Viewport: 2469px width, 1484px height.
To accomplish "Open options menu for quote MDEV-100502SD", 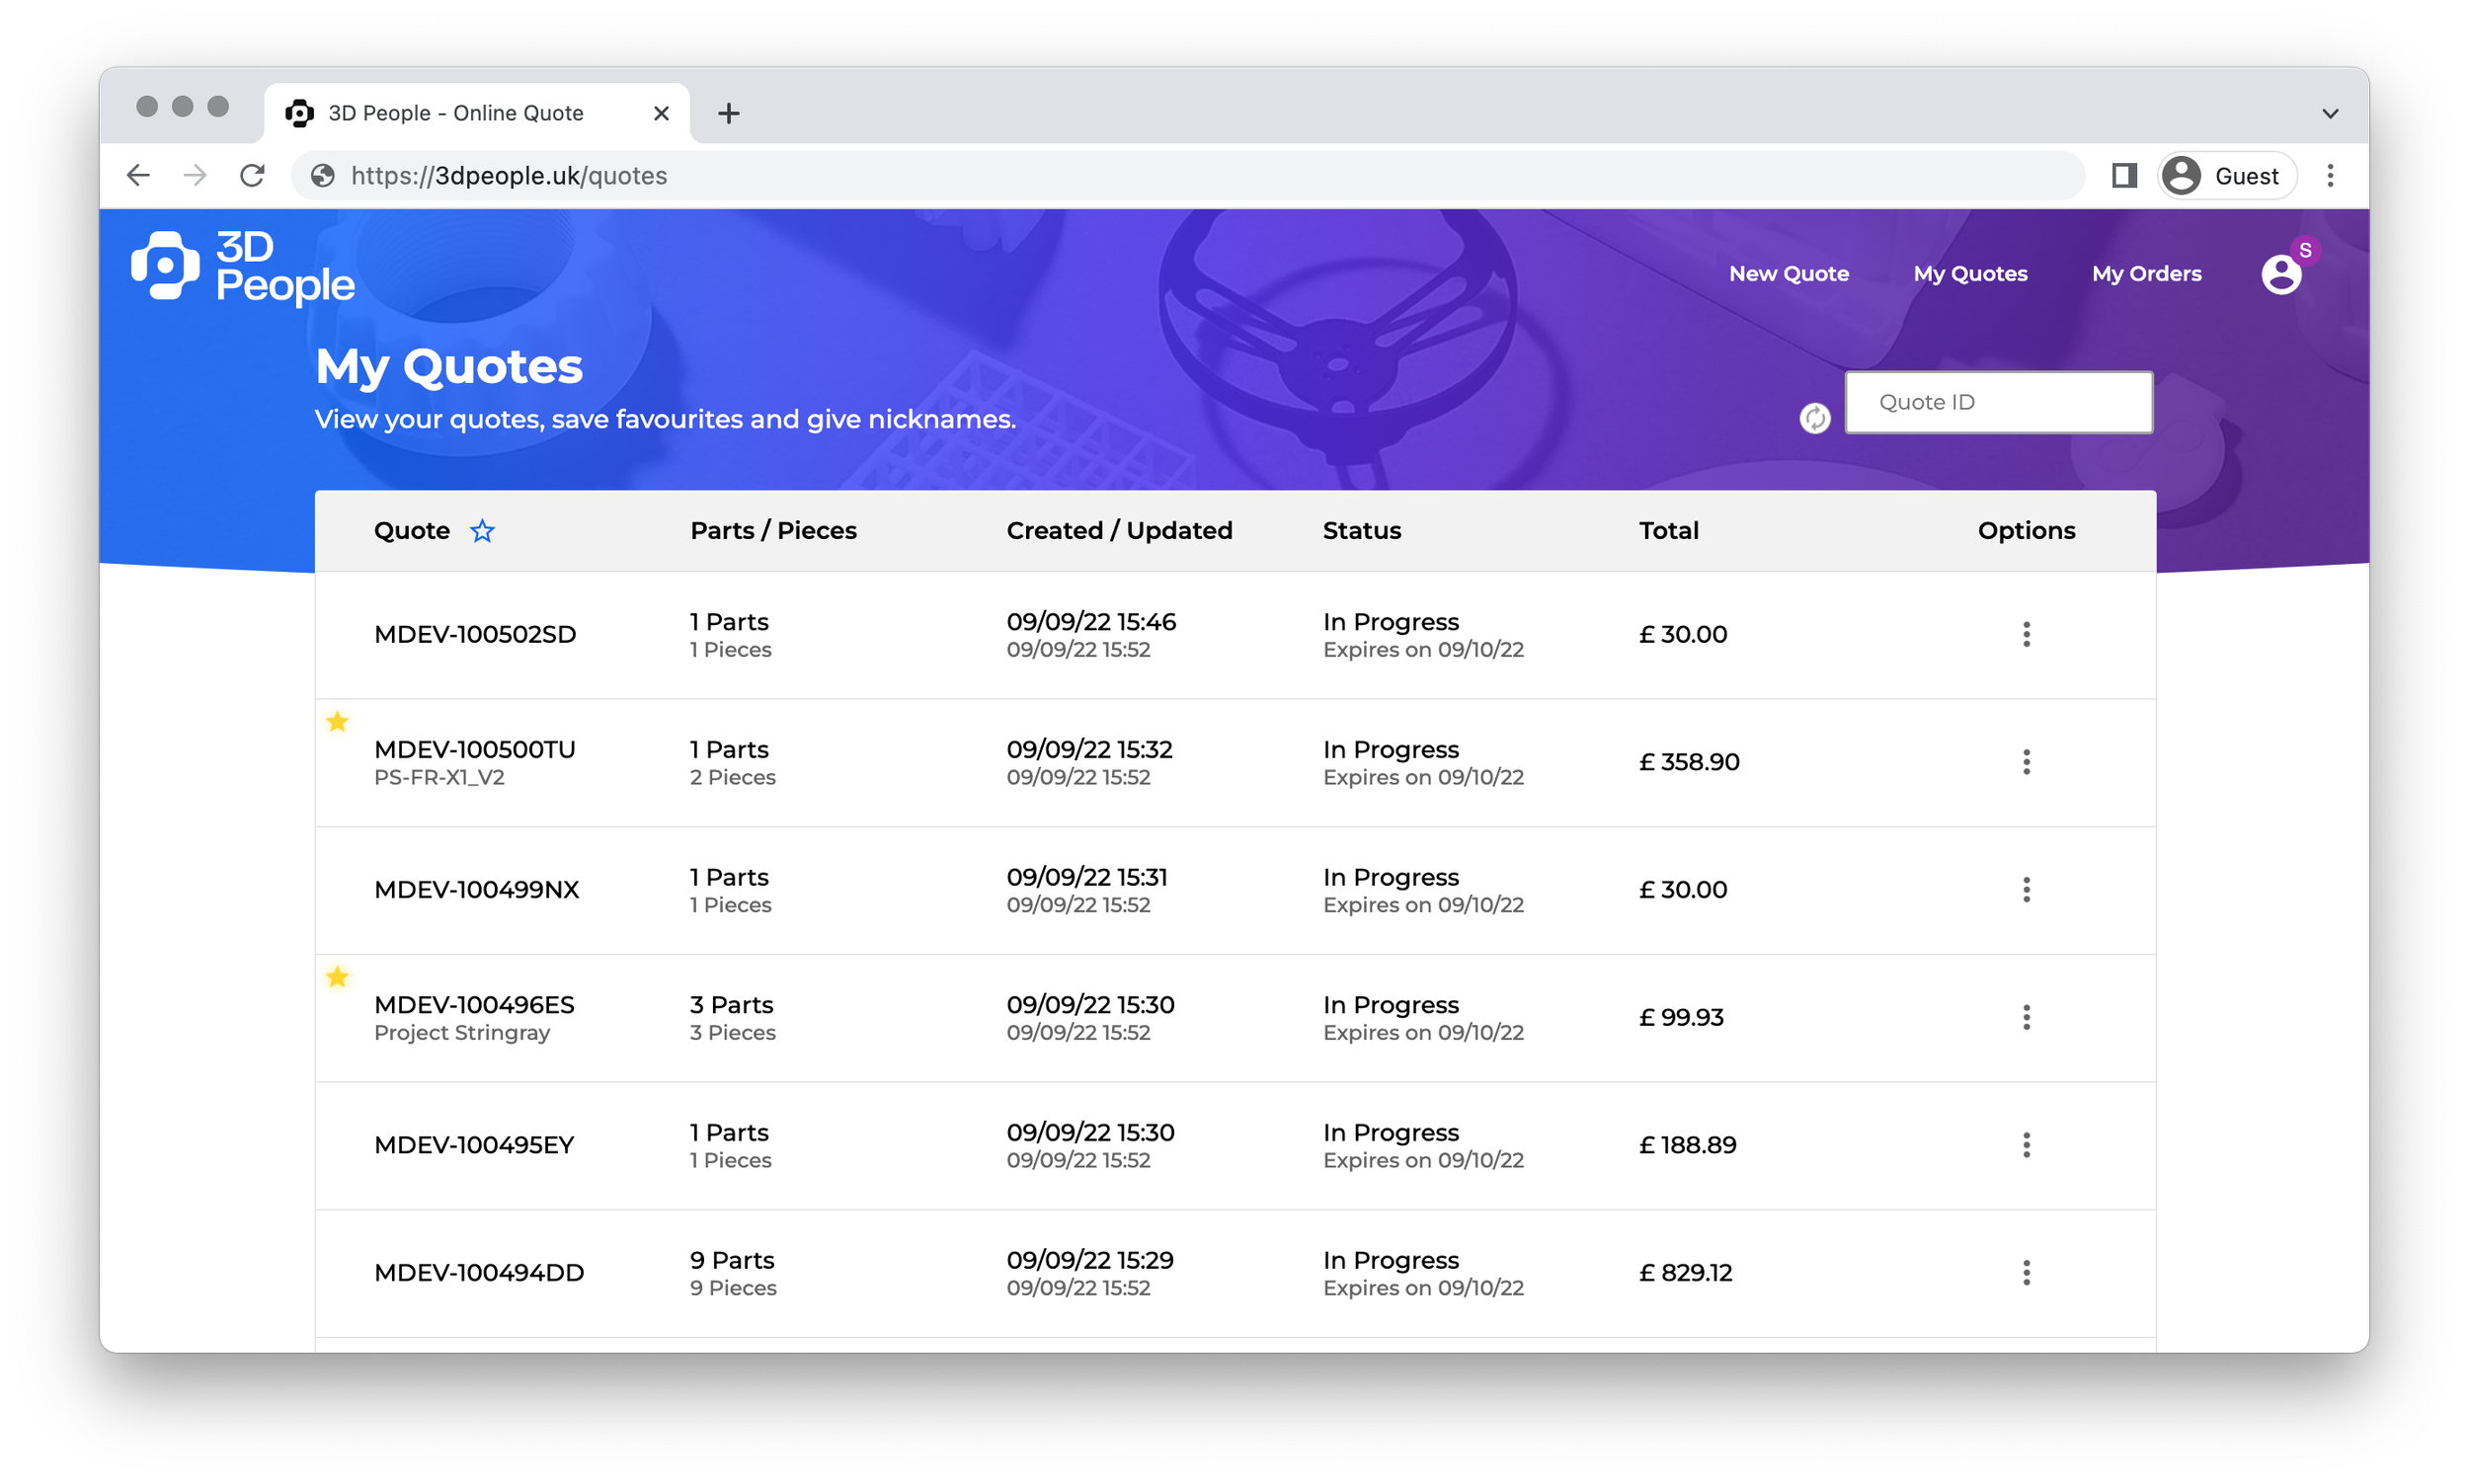I will click(x=2026, y=633).
